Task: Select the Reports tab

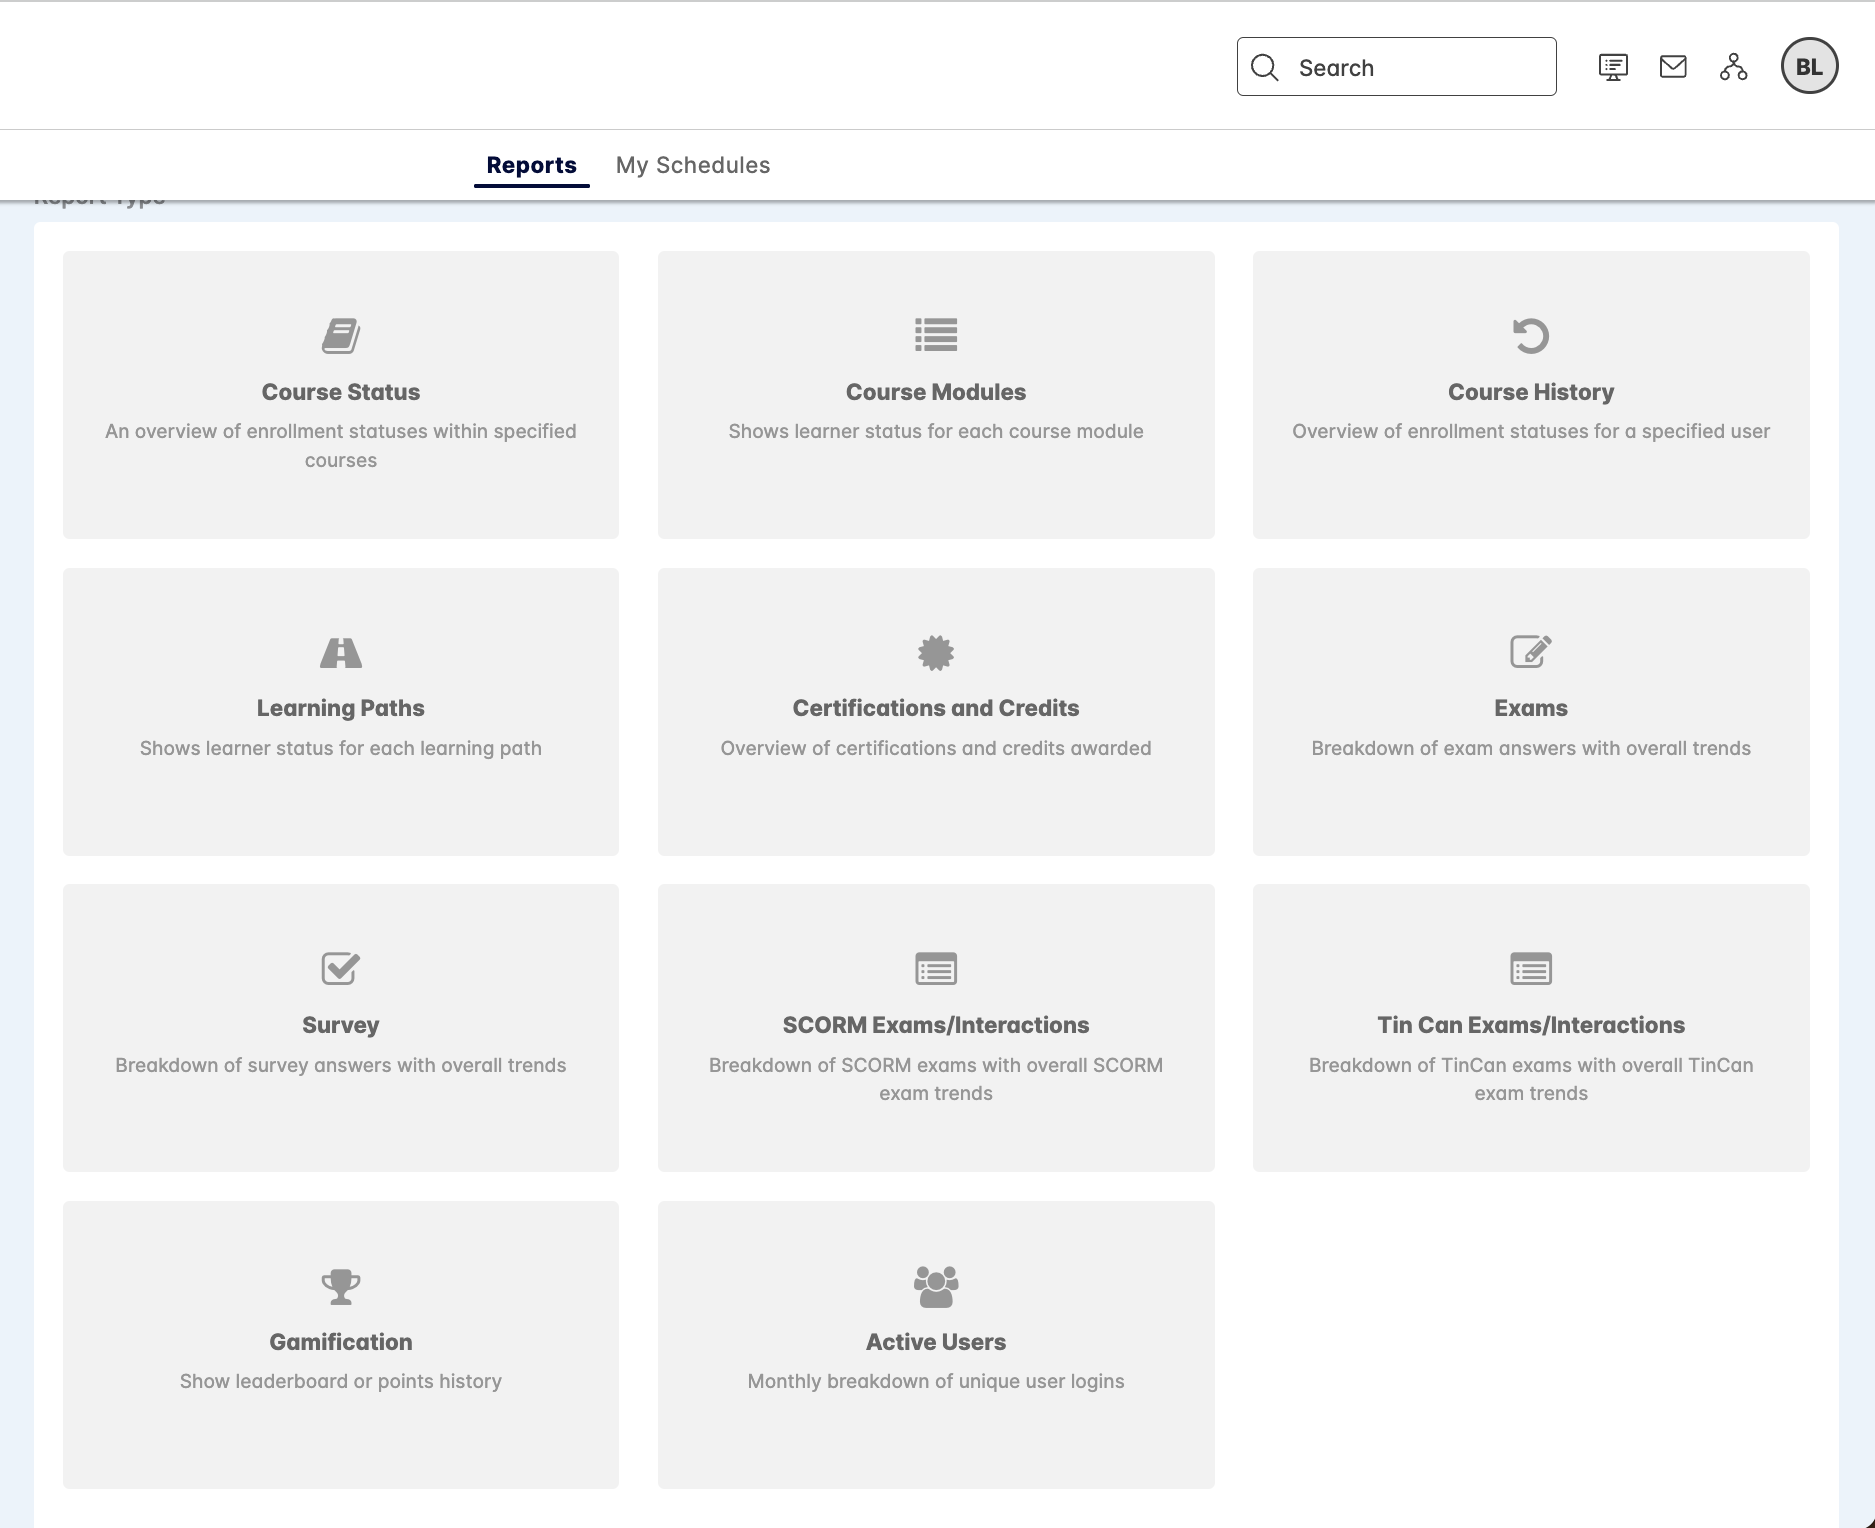Action: tap(531, 164)
